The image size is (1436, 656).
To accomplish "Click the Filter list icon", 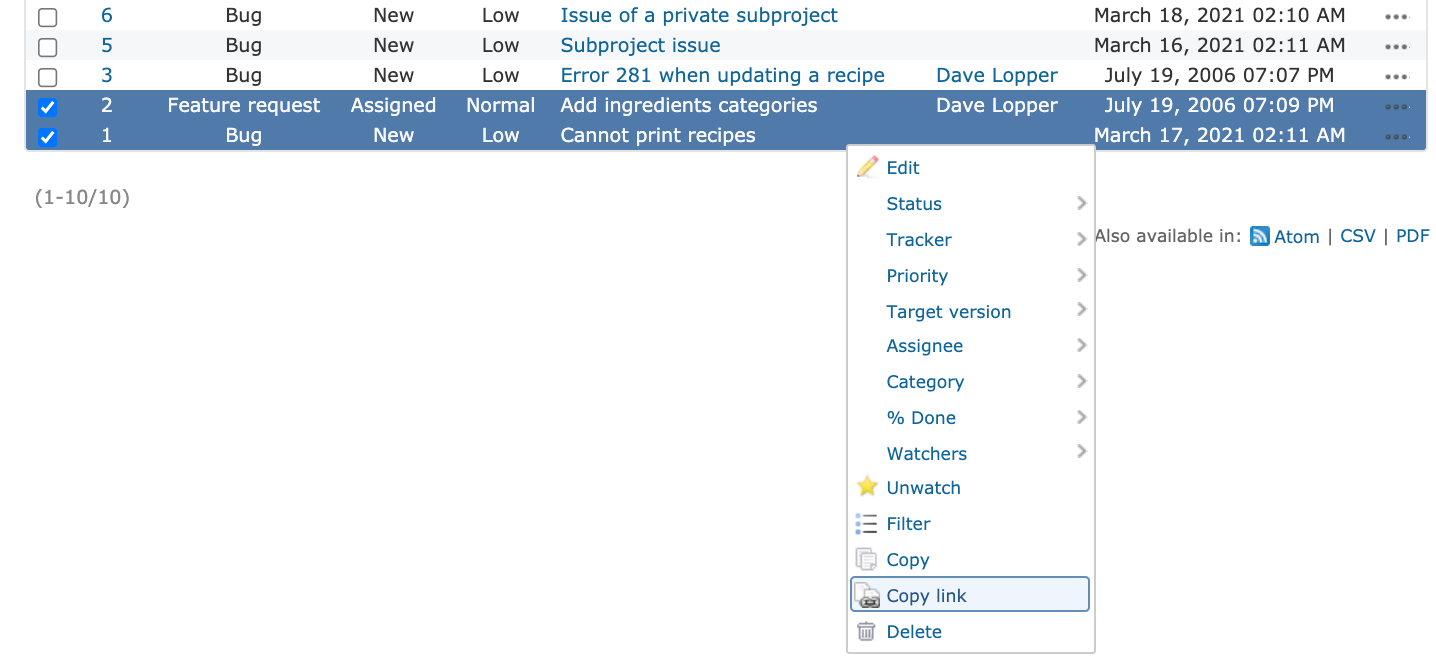I will pyautogui.click(x=867, y=523).
